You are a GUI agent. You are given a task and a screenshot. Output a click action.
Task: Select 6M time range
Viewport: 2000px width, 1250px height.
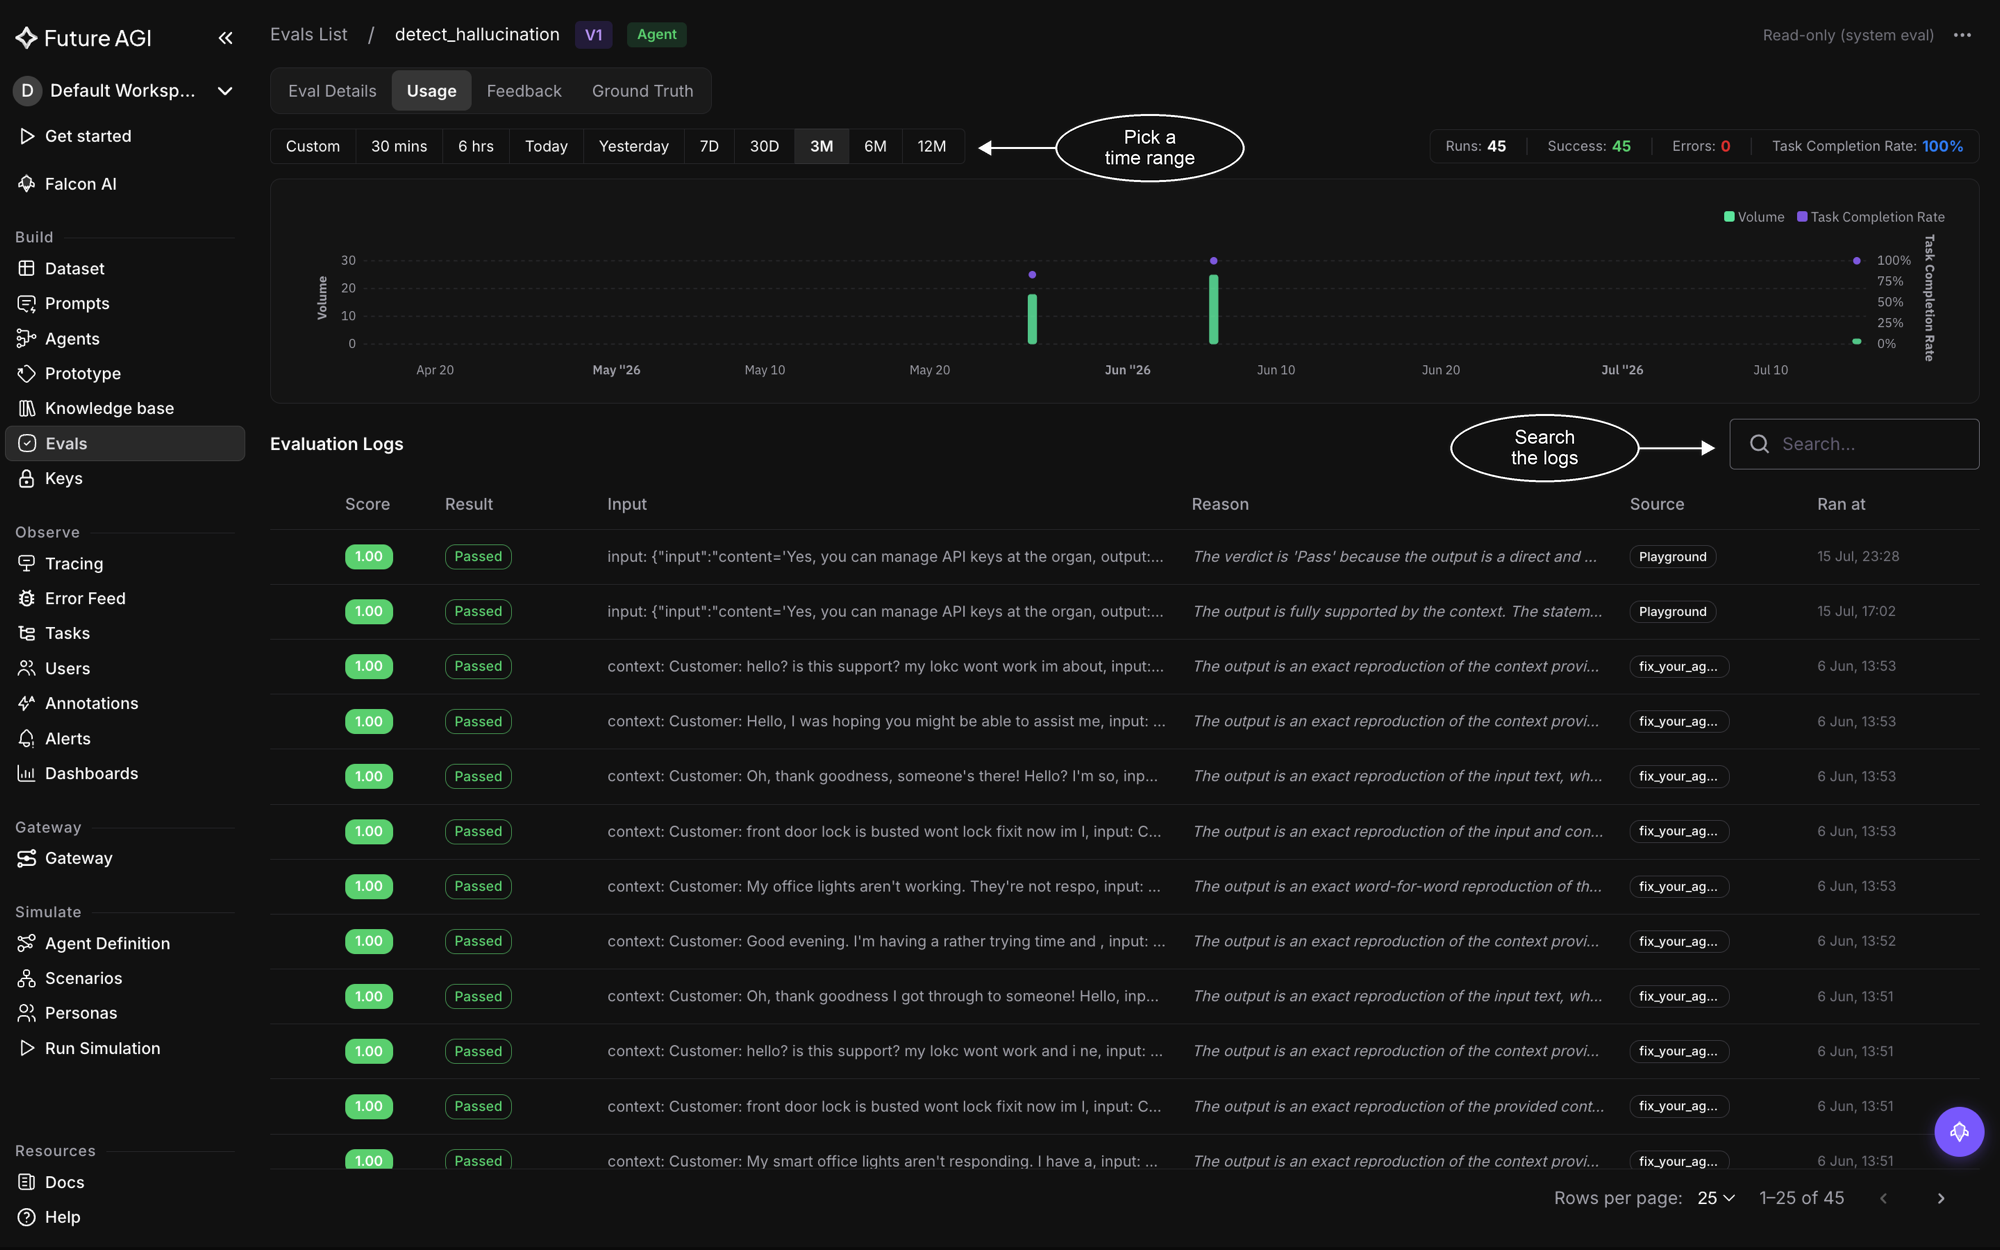[875, 146]
